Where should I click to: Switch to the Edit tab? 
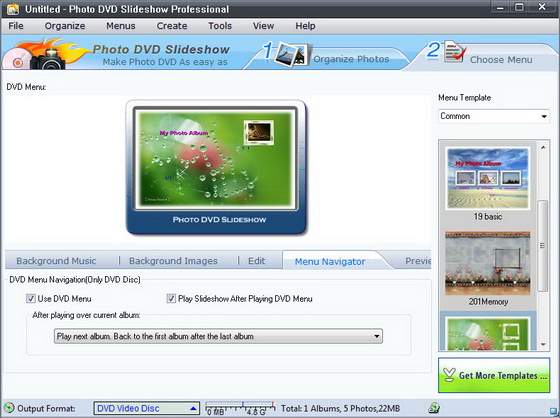[257, 261]
